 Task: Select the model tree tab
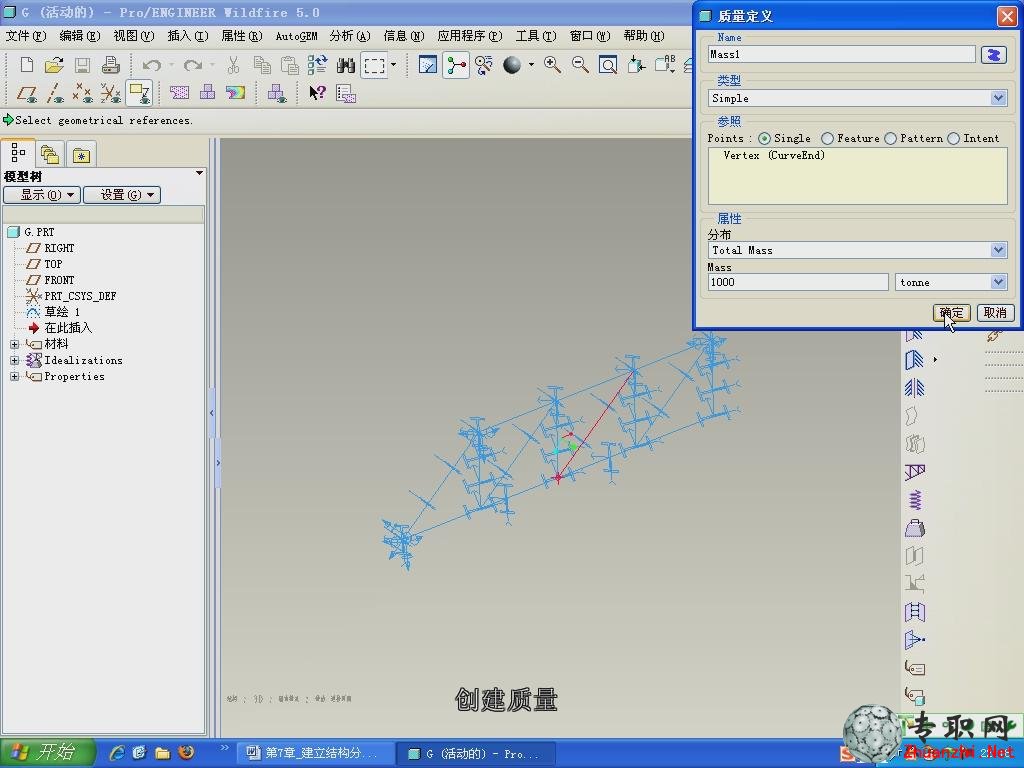coord(18,153)
